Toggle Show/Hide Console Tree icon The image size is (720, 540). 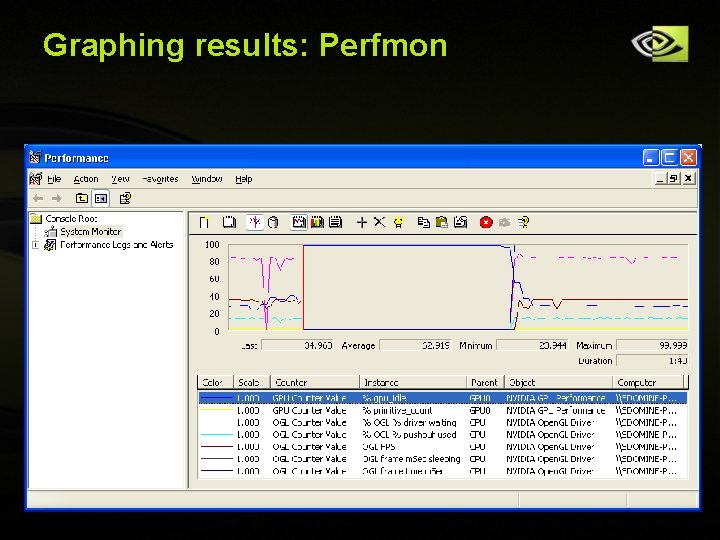click(101, 198)
